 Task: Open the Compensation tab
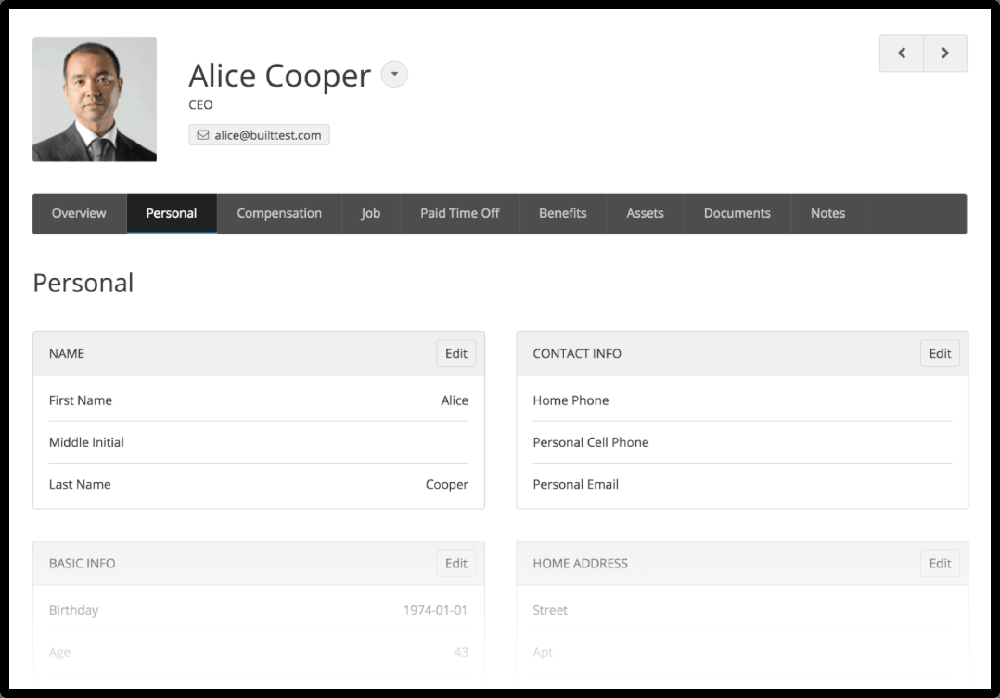(x=279, y=213)
